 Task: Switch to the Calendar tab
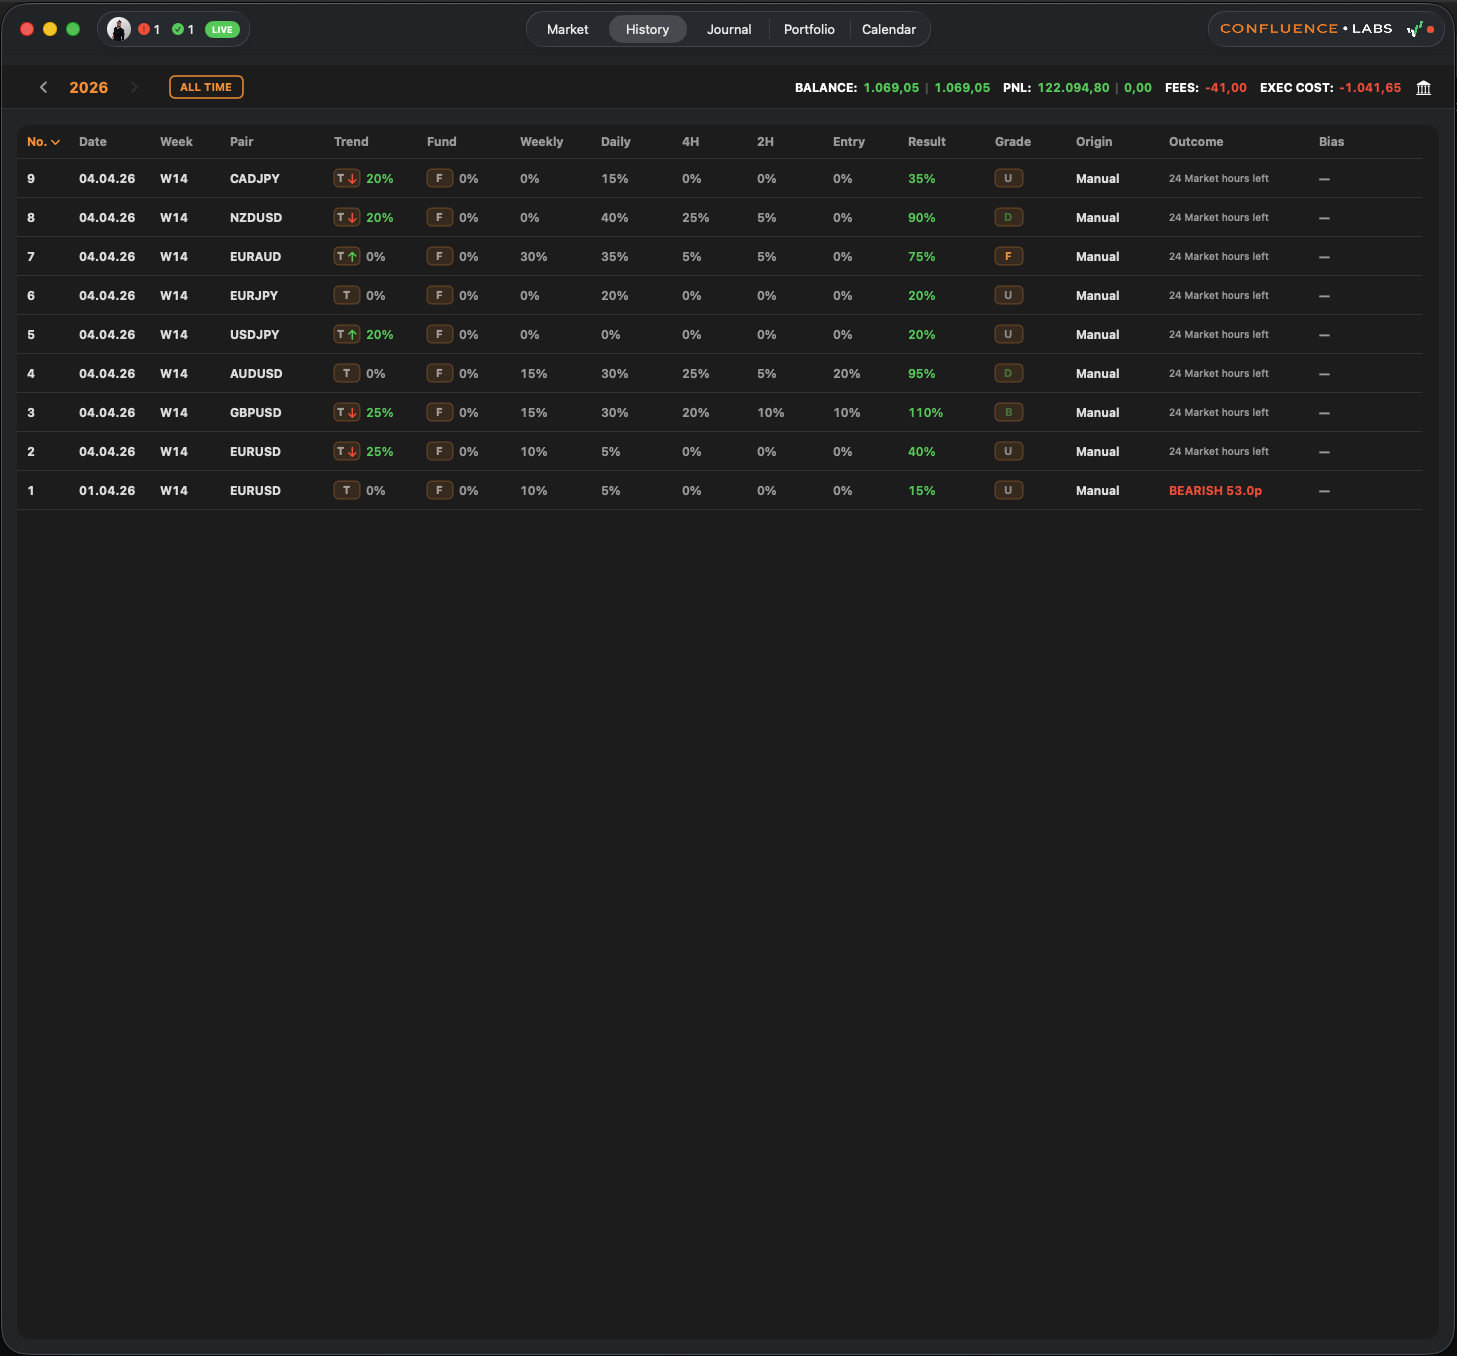click(889, 29)
